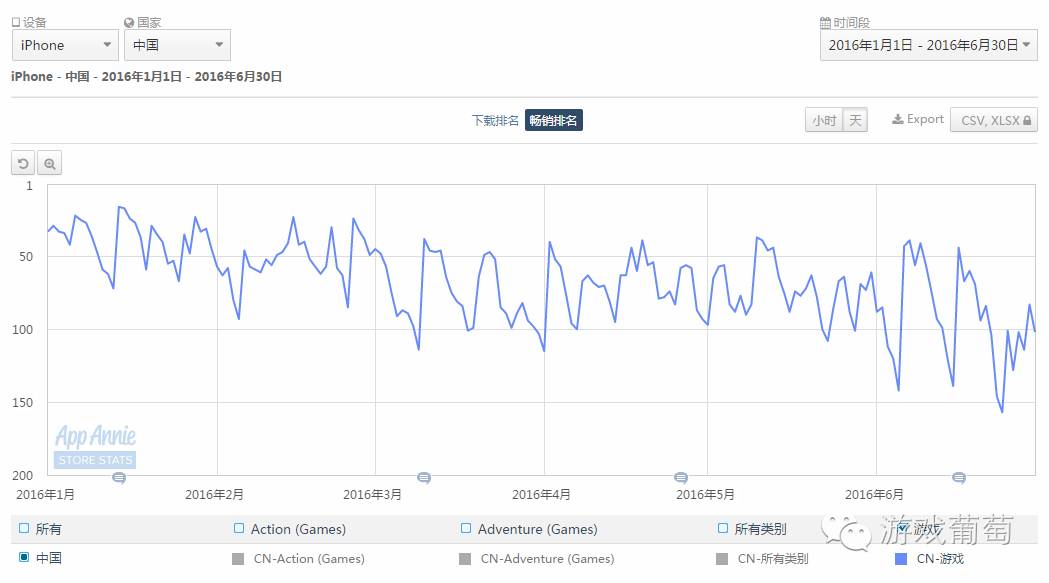This screenshot has width=1049, height=583.
Task: Switch granularity to 小时 button
Action: click(x=824, y=121)
